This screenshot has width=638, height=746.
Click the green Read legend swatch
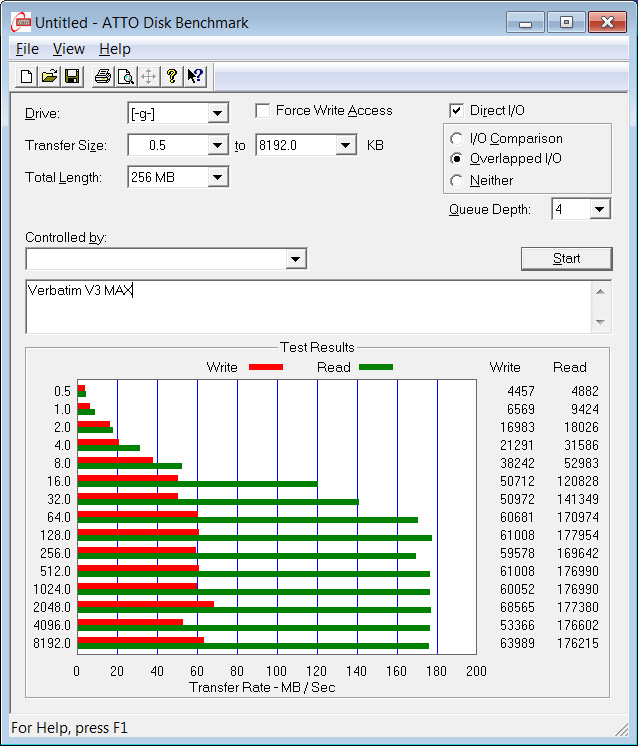click(376, 367)
